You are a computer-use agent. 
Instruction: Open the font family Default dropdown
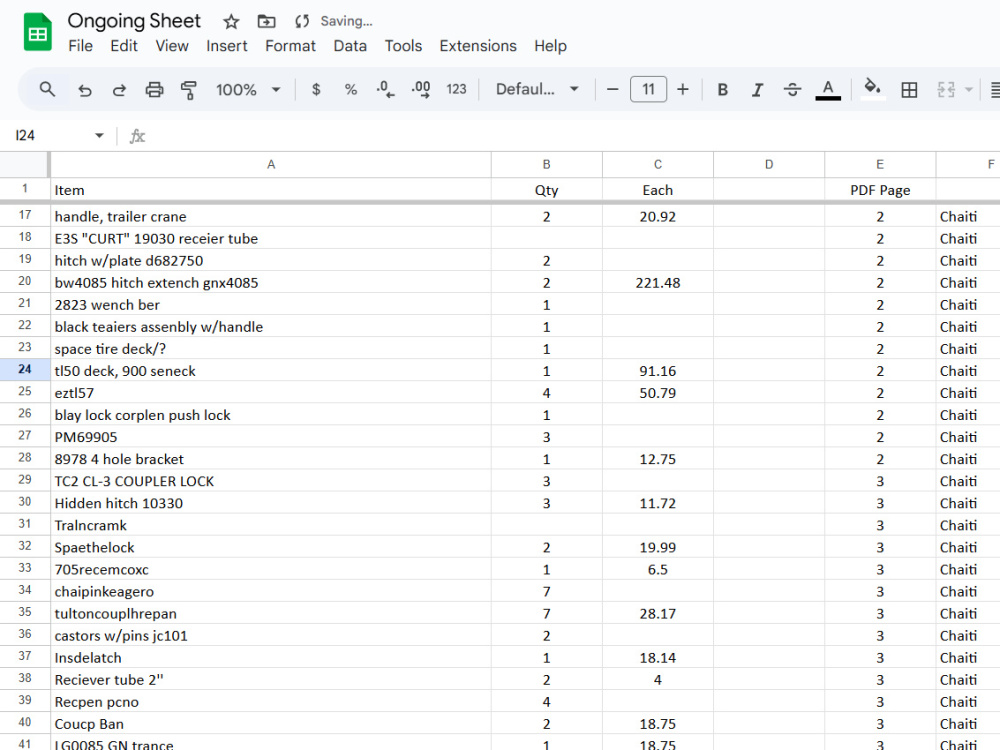pyautogui.click(x=537, y=89)
